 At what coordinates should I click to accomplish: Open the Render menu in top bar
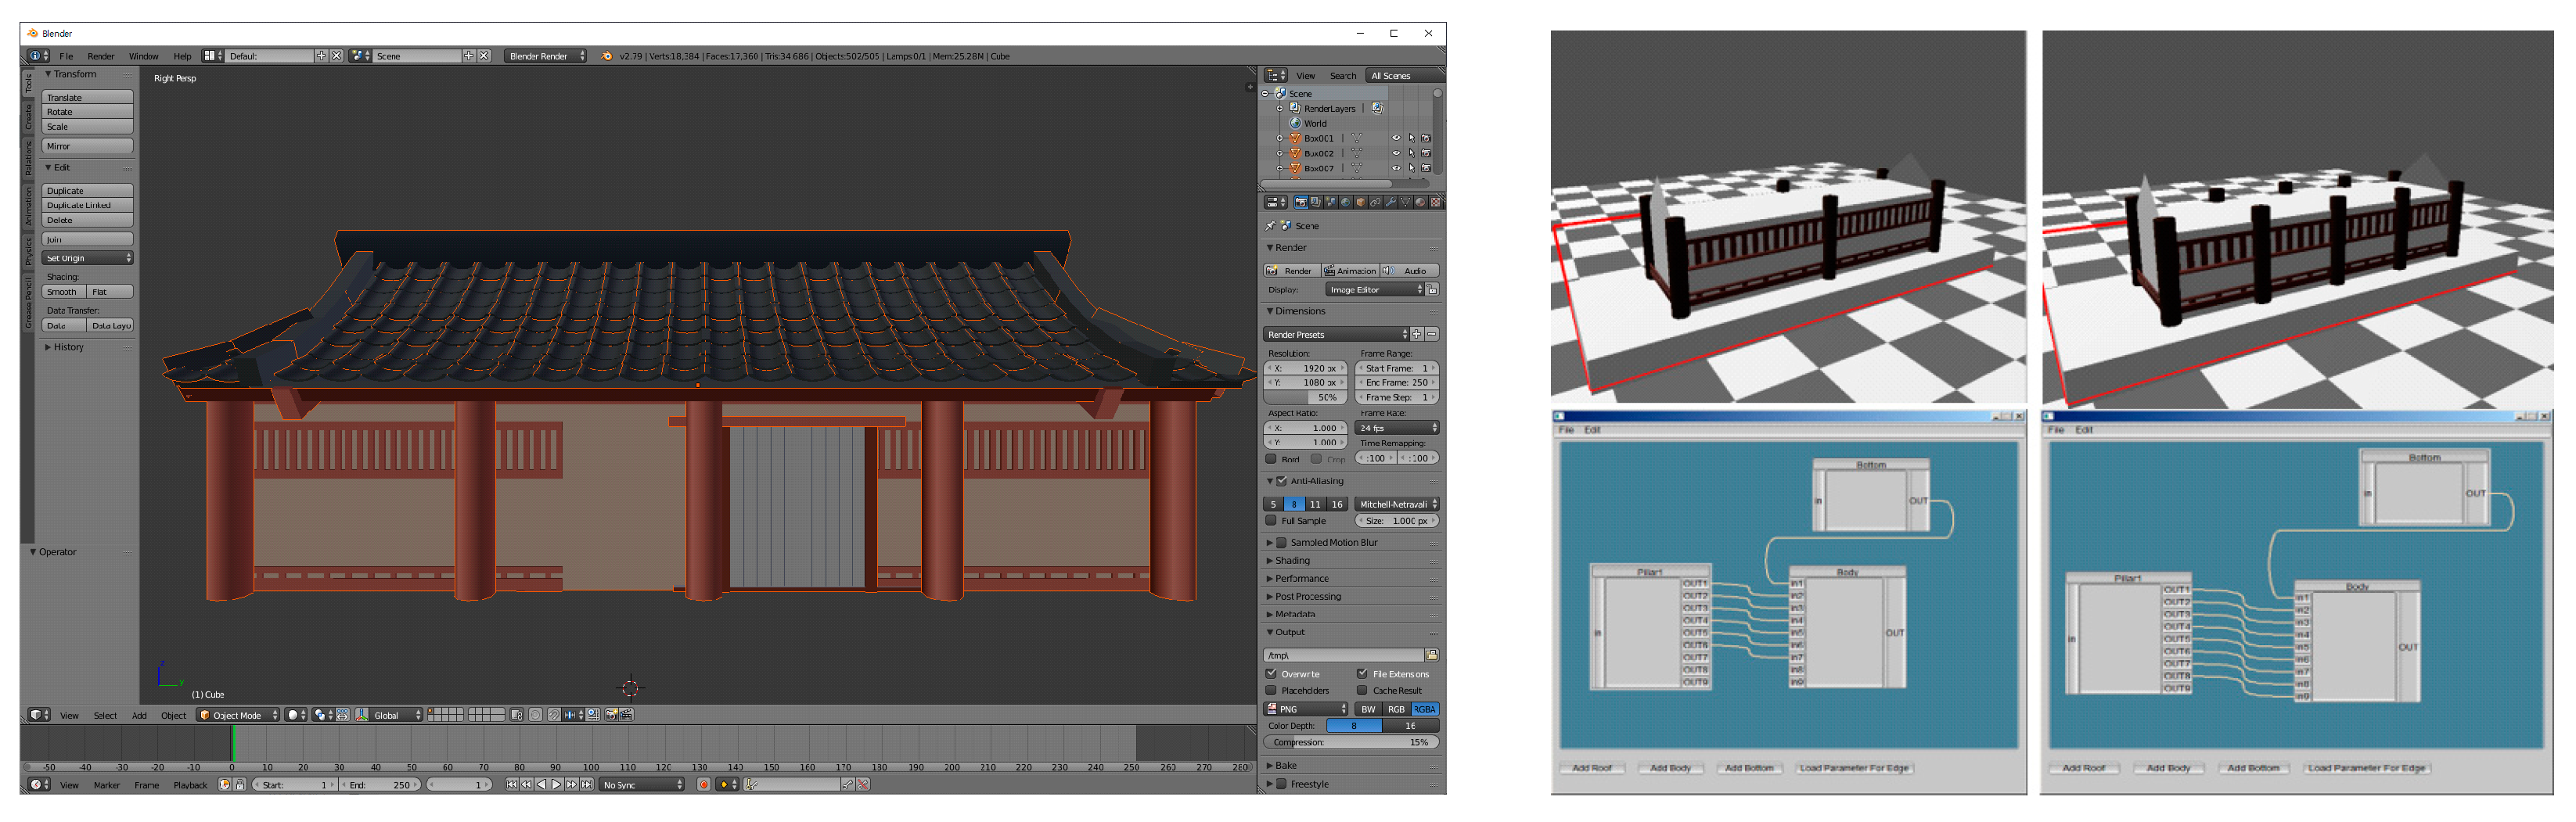tap(100, 57)
